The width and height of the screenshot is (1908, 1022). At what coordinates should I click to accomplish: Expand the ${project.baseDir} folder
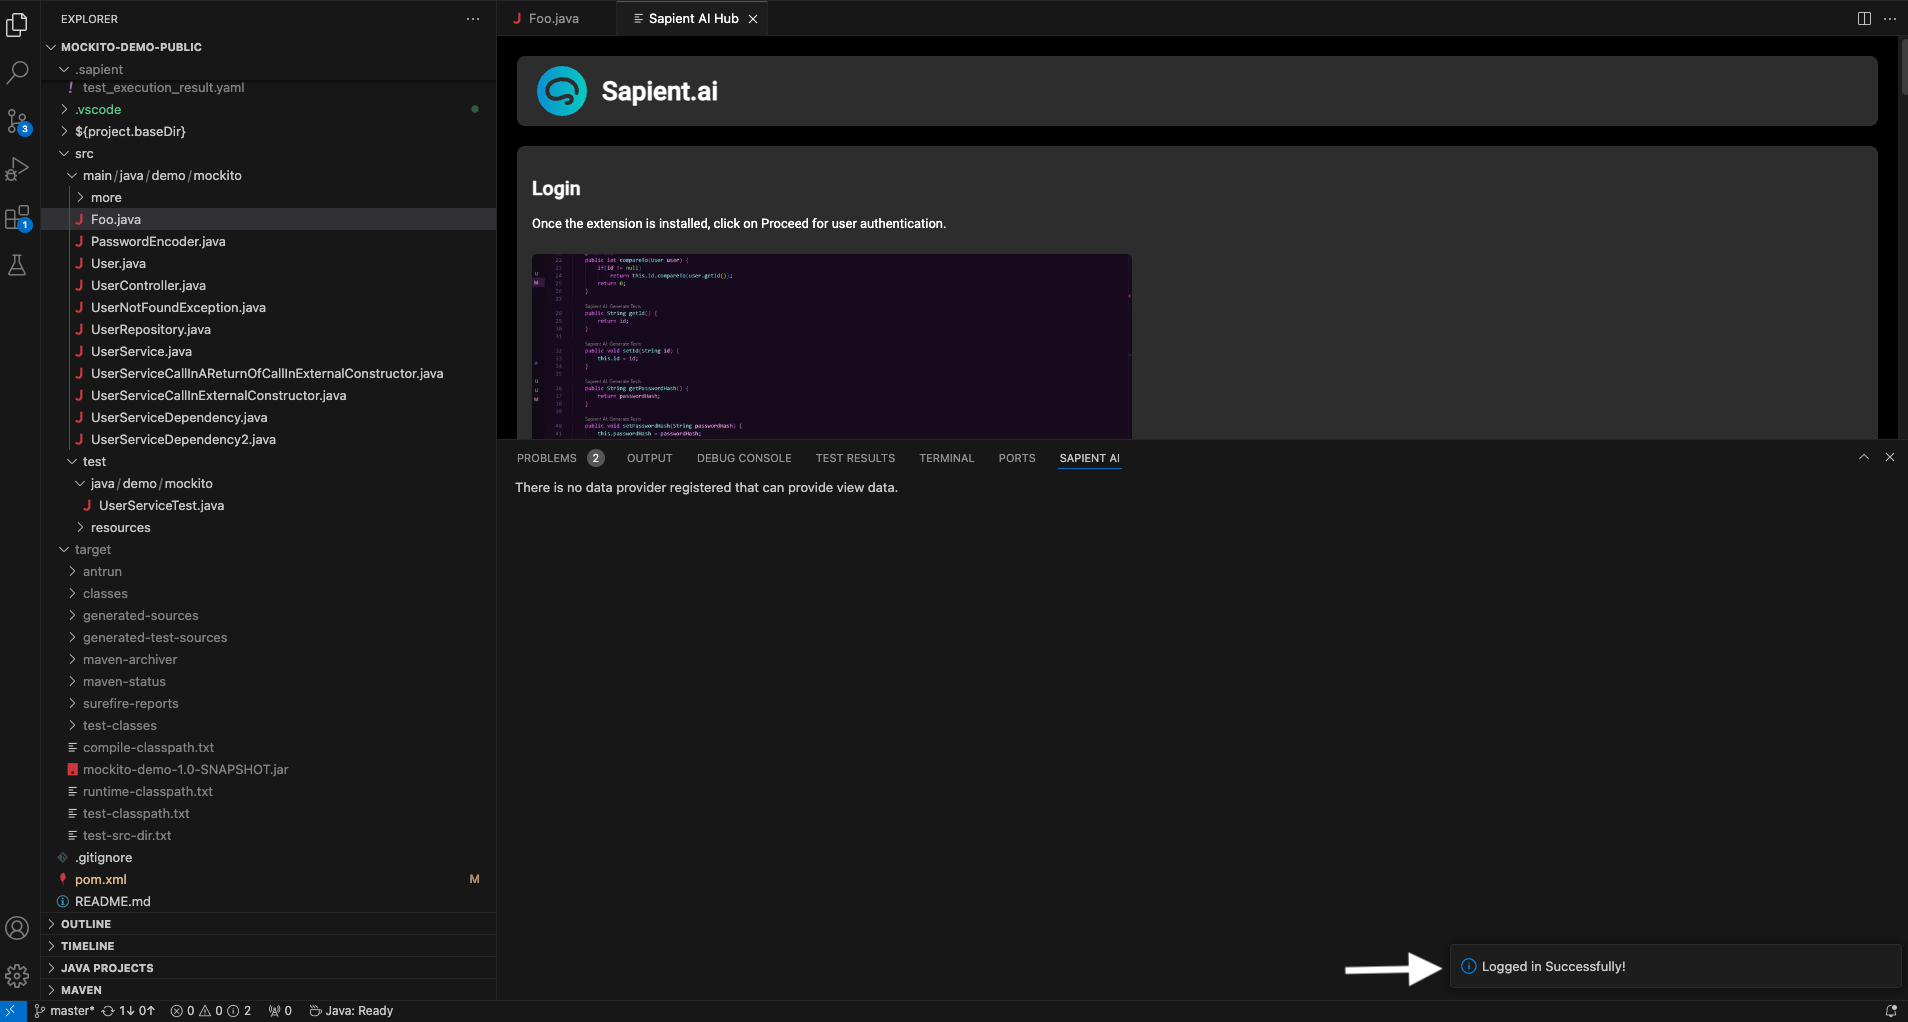268,131
